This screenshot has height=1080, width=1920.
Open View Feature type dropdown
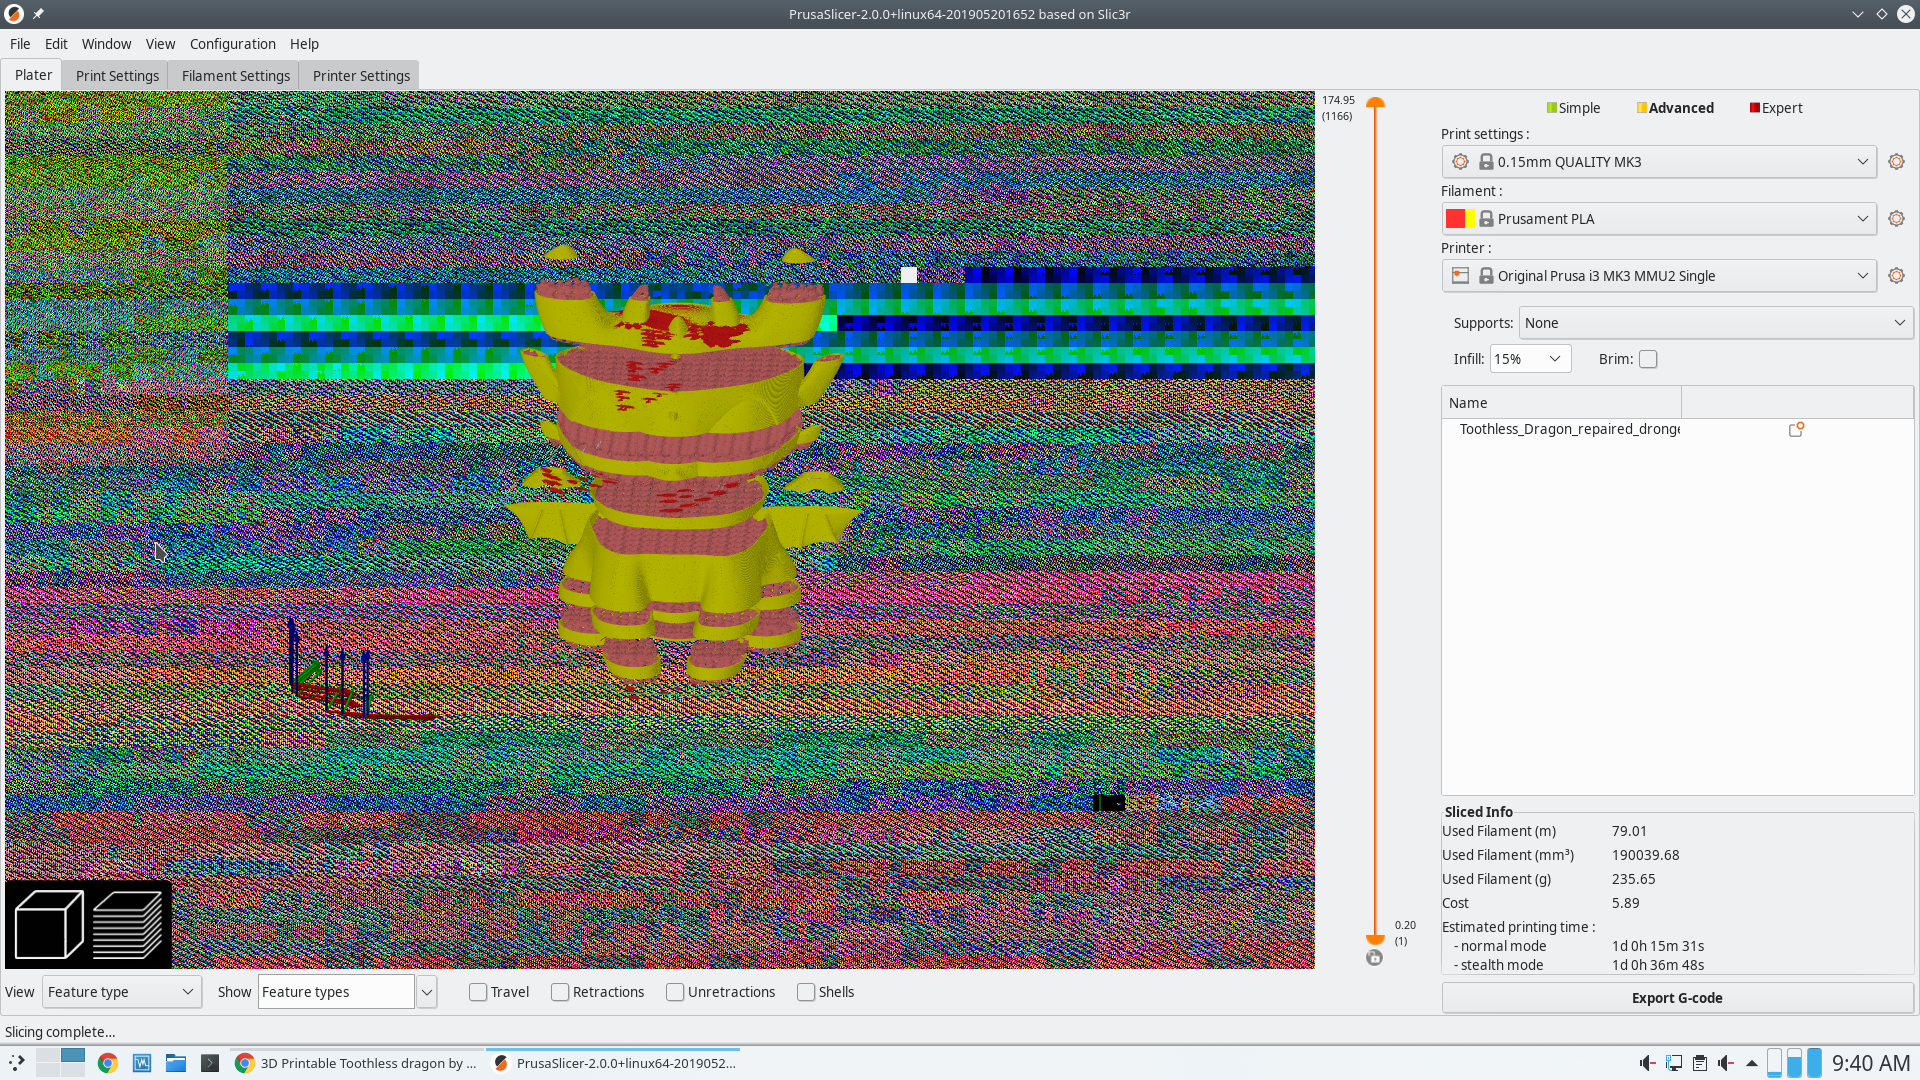[122, 992]
